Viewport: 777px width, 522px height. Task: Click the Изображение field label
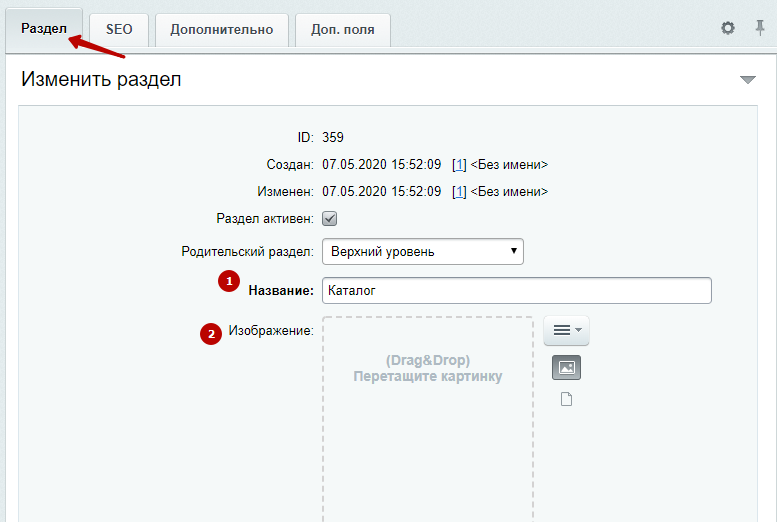pyautogui.click(x=271, y=331)
